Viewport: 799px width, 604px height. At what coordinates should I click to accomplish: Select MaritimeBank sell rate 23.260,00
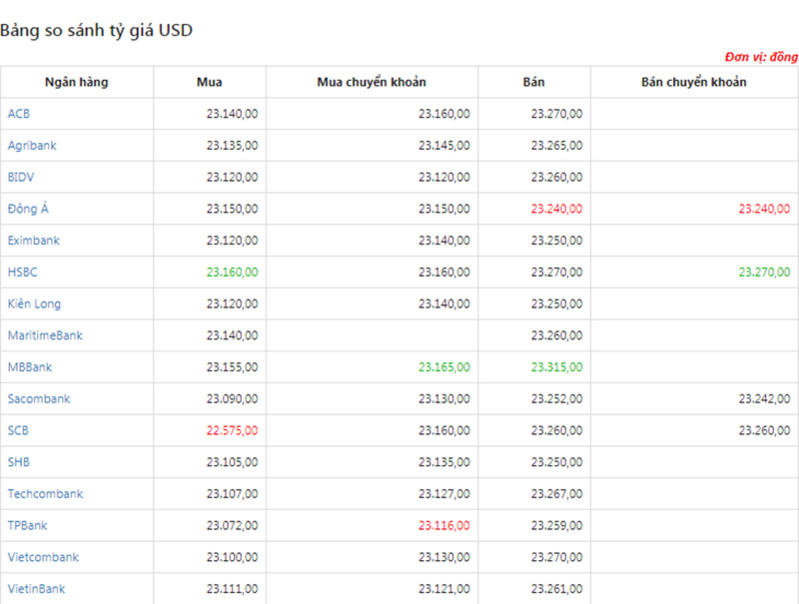(556, 335)
